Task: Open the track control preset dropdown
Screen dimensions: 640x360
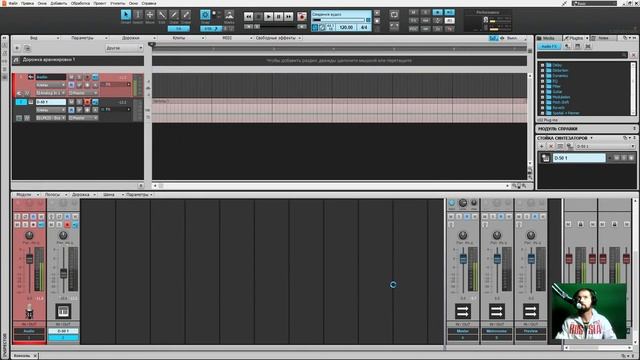Action: tap(124, 48)
